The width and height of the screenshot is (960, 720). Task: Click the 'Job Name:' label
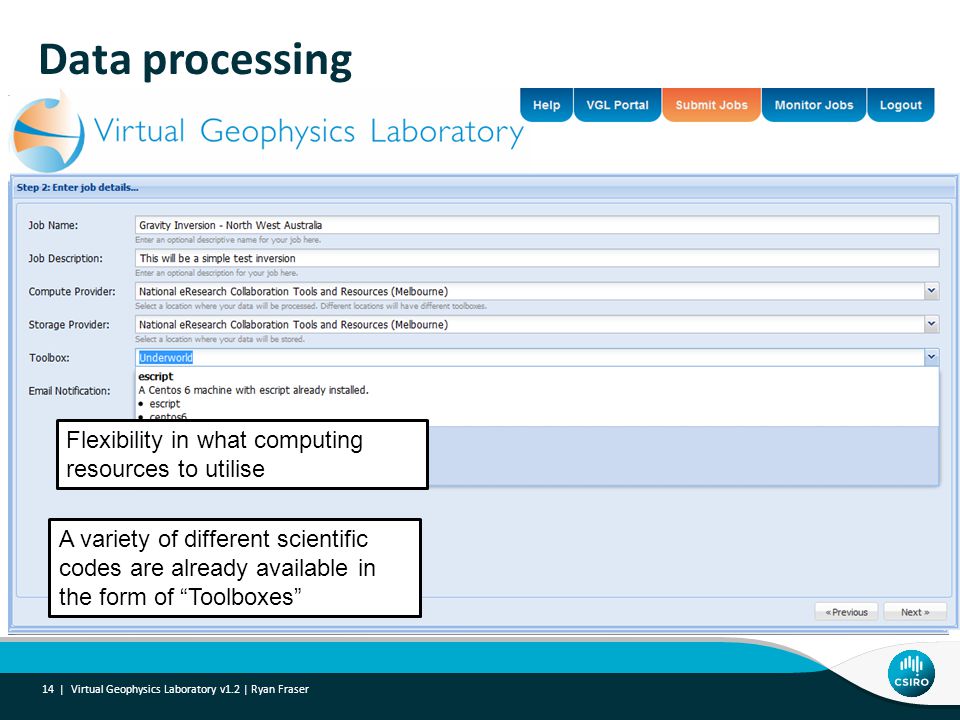[53, 225]
